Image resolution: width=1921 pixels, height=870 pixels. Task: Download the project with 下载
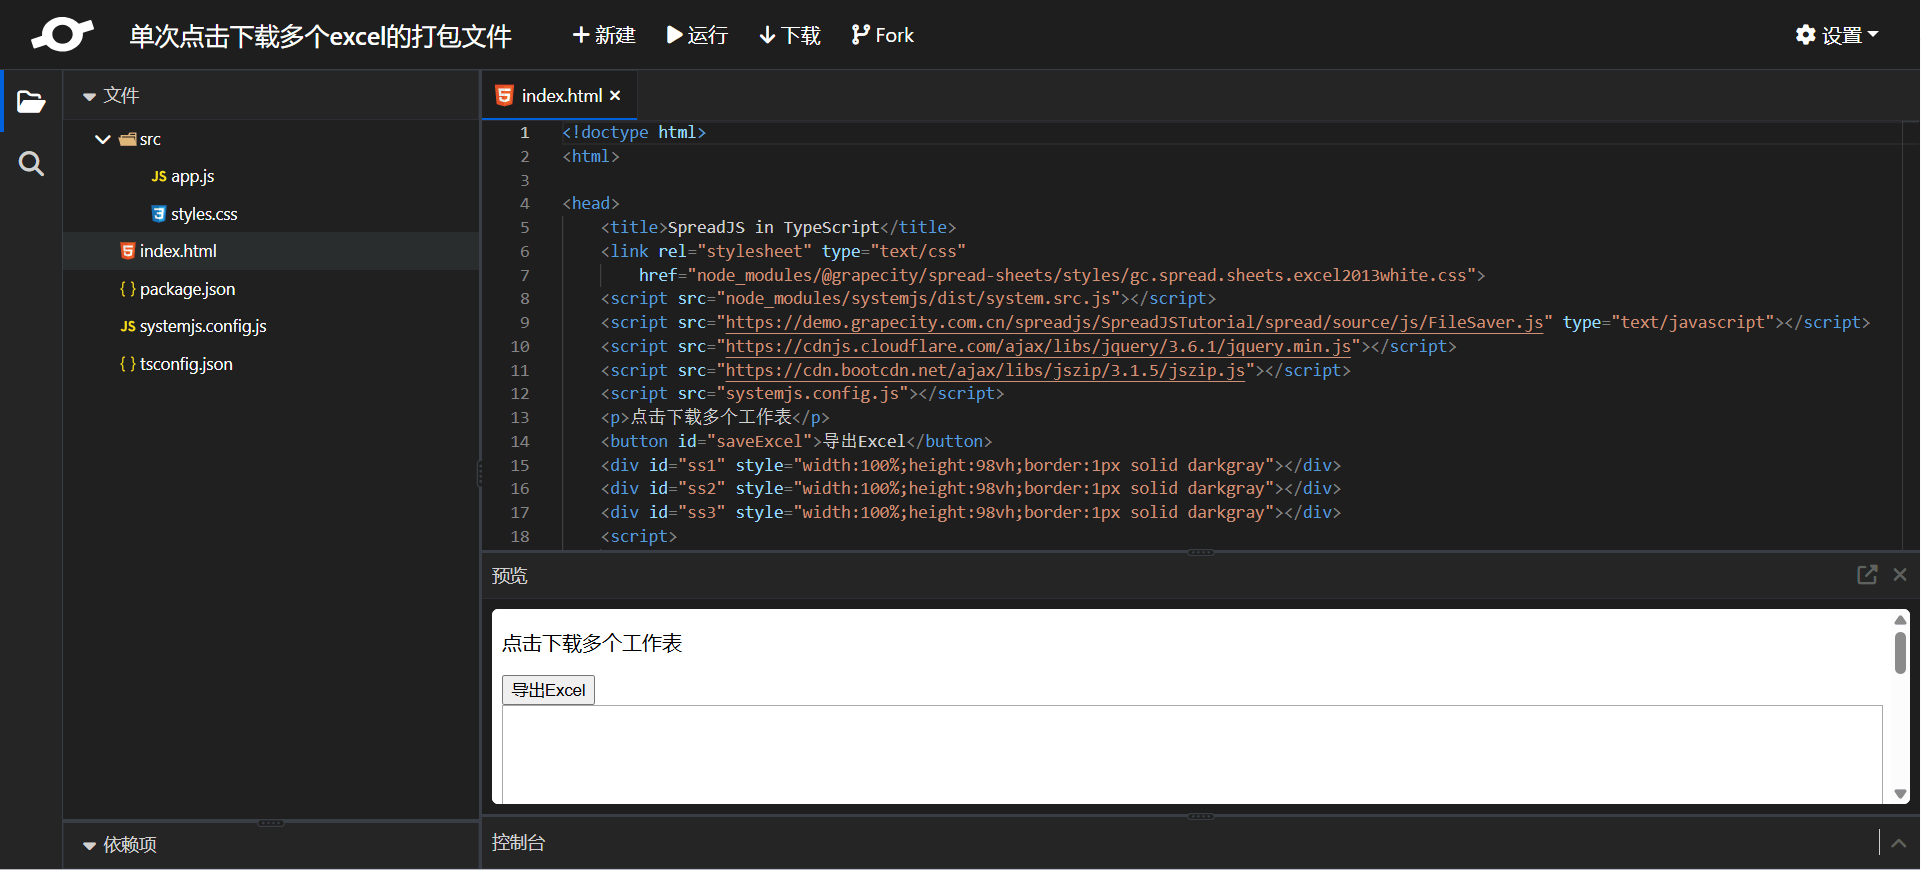click(x=790, y=35)
